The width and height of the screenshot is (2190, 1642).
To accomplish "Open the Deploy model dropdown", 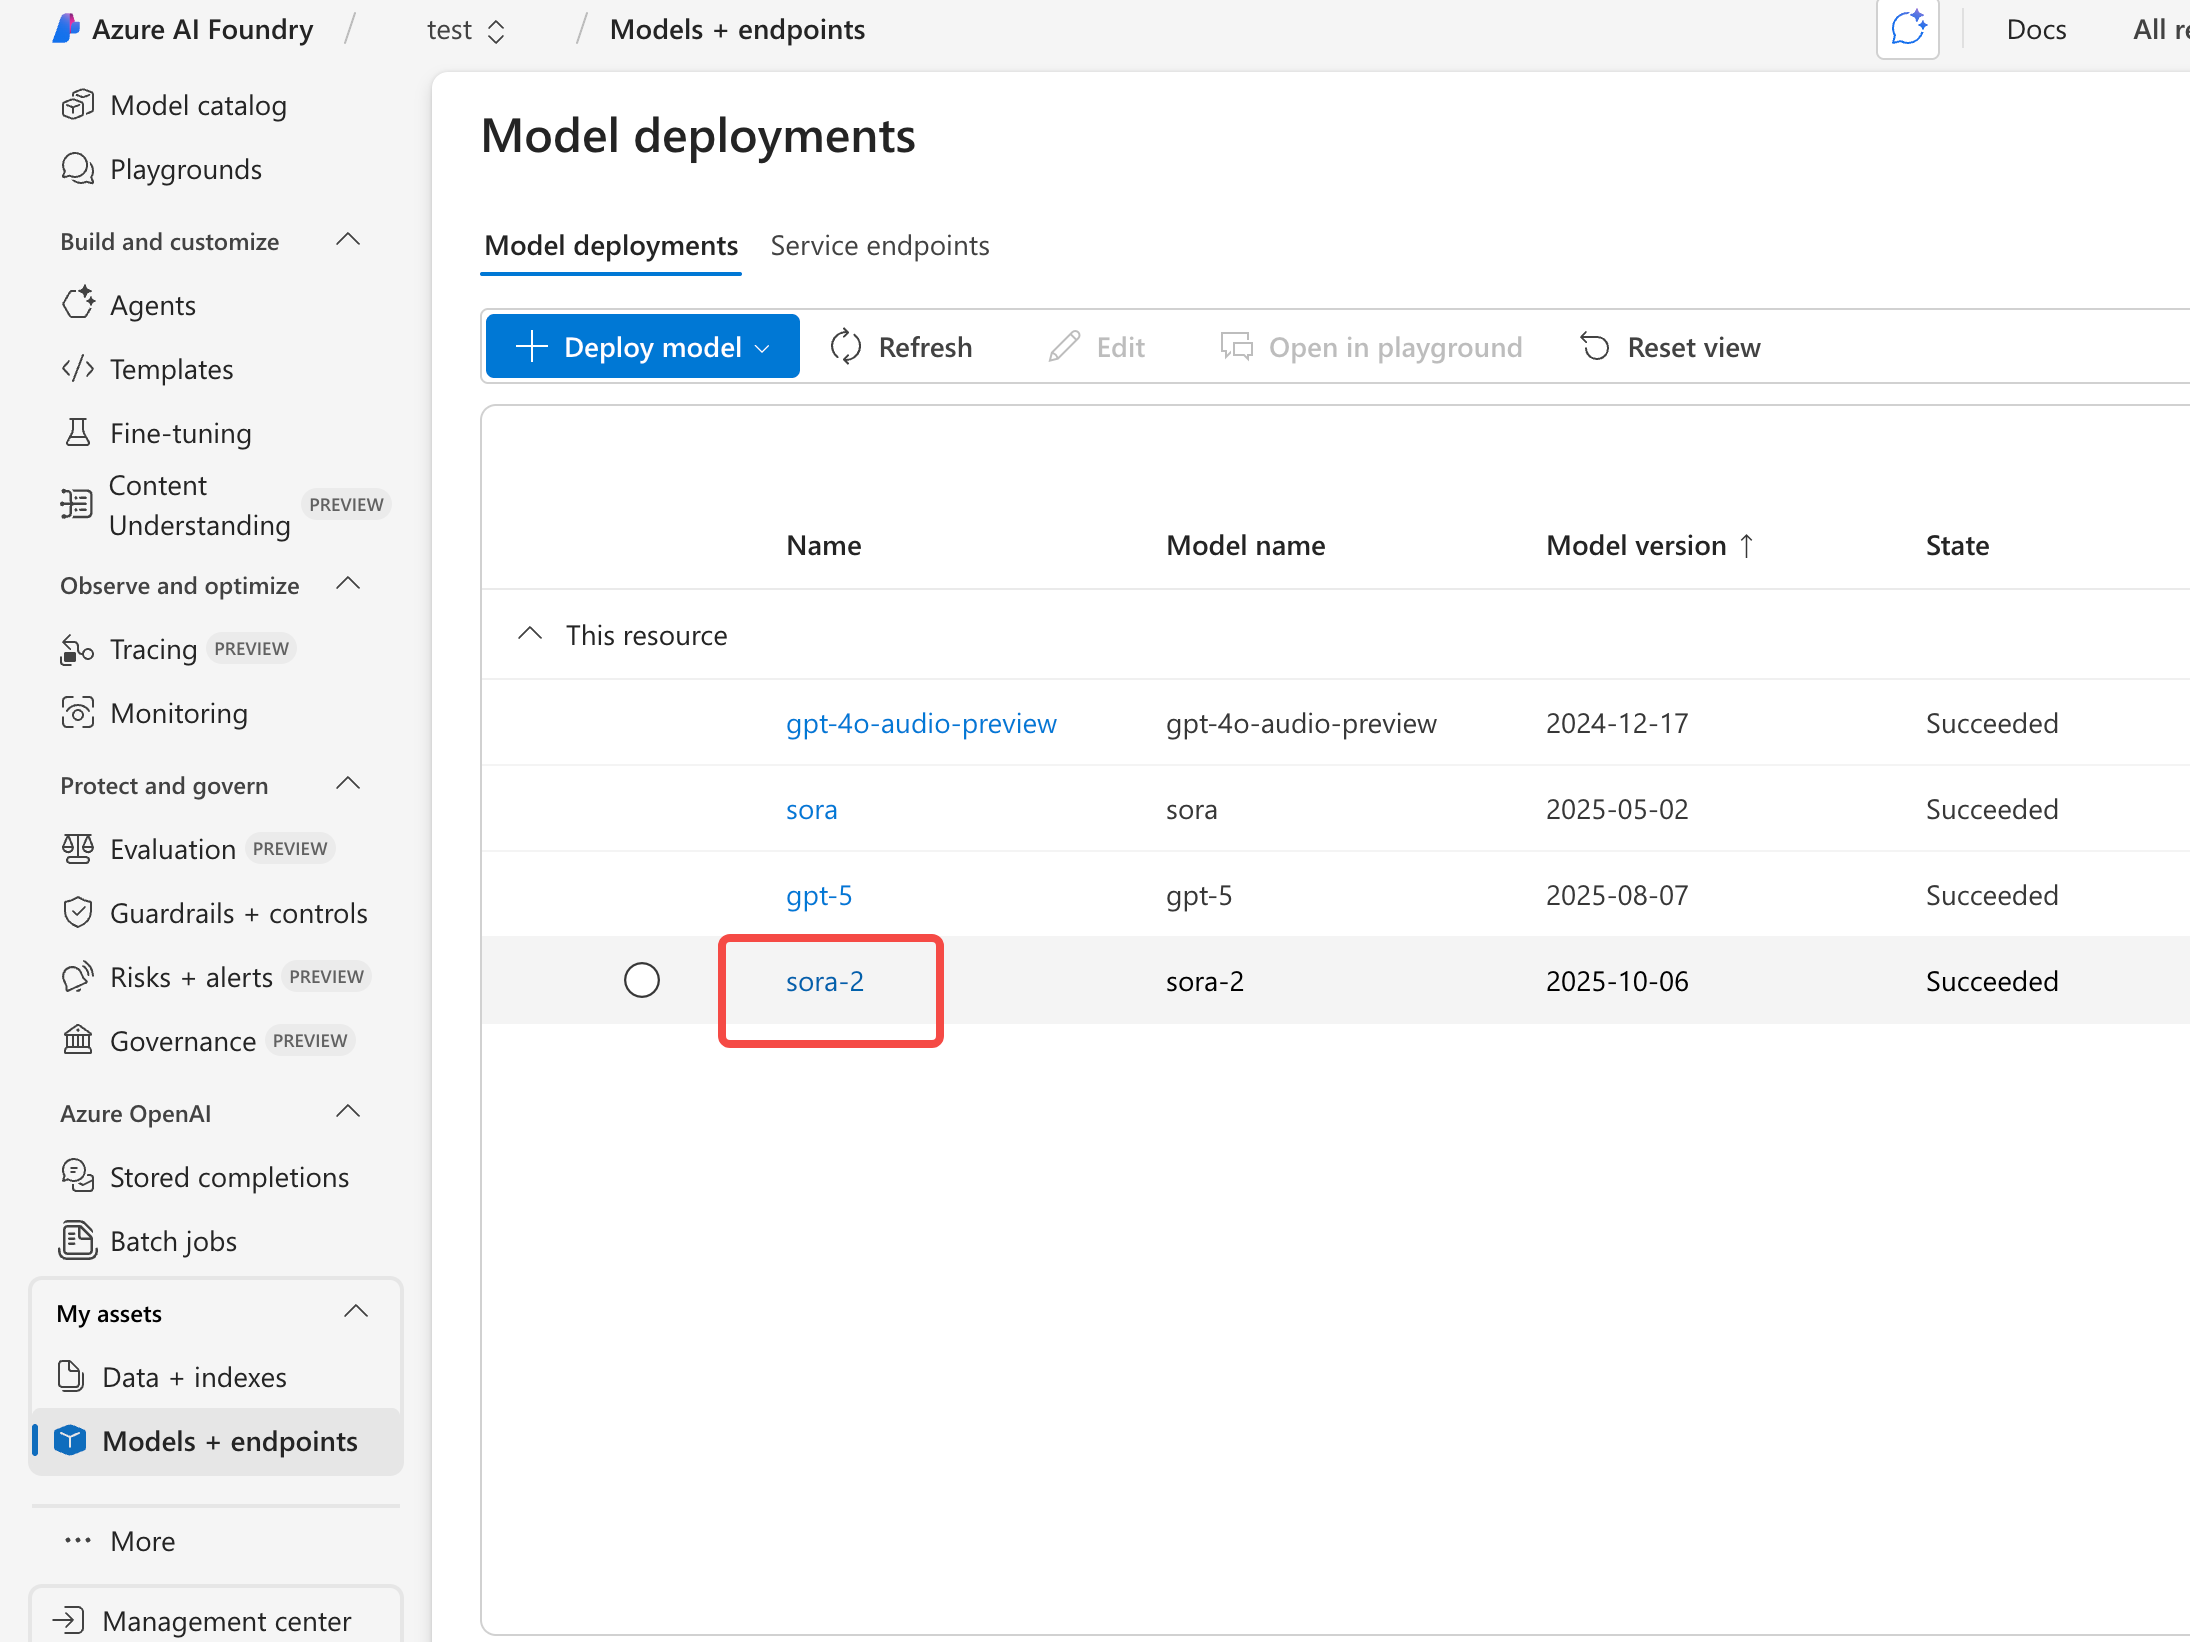I will click(x=643, y=347).
